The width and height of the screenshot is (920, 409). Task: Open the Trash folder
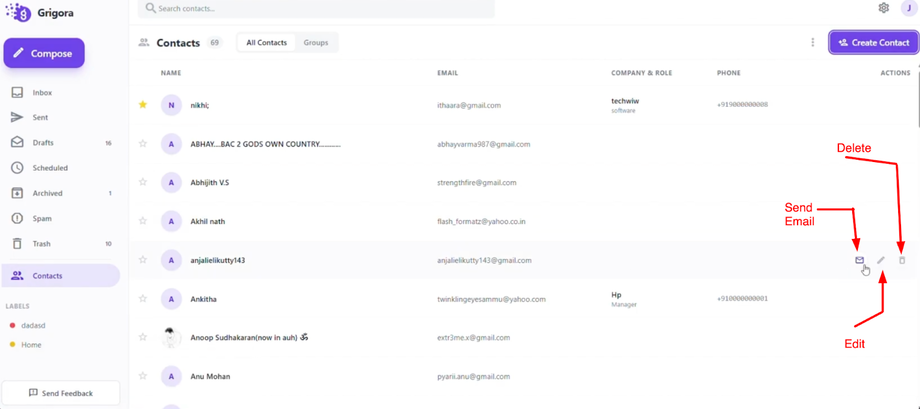click(x=60, y=244)
